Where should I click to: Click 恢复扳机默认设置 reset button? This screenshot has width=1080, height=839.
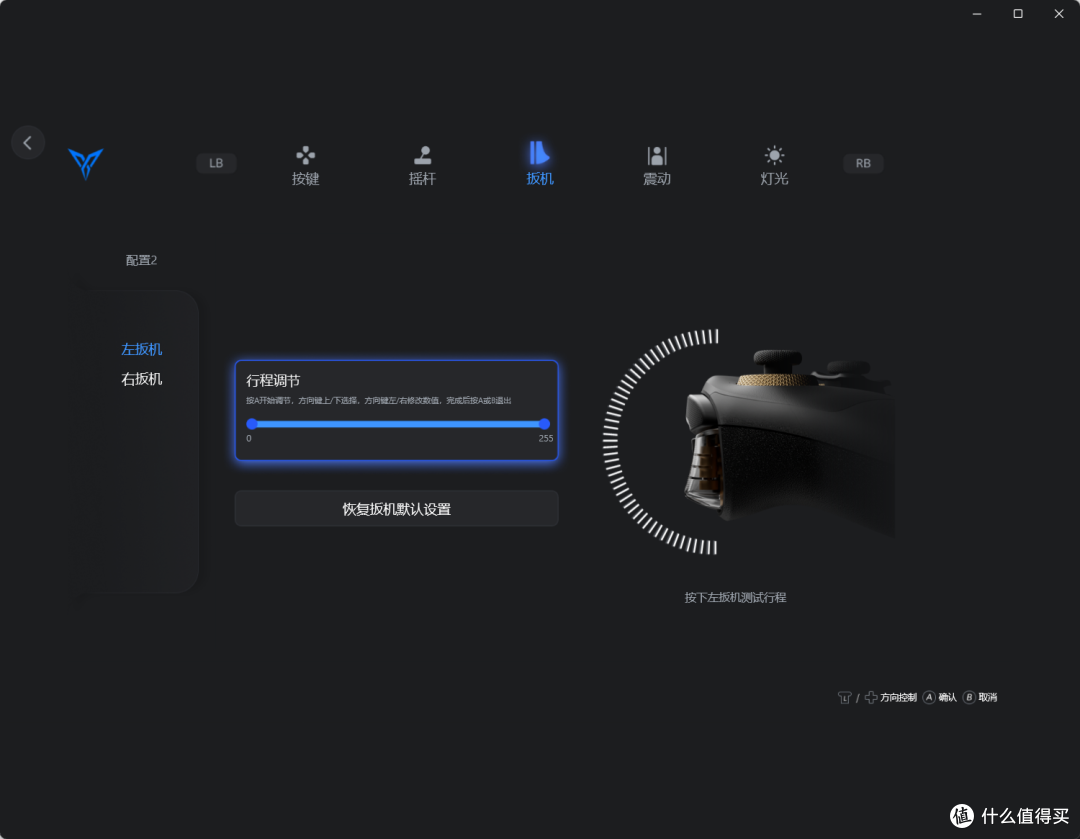point(397,509)
